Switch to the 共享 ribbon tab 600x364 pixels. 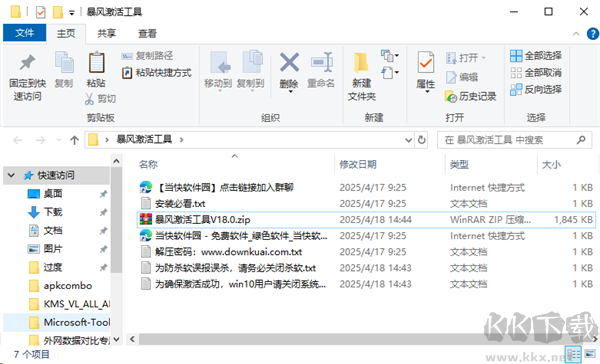pos(106,34)
